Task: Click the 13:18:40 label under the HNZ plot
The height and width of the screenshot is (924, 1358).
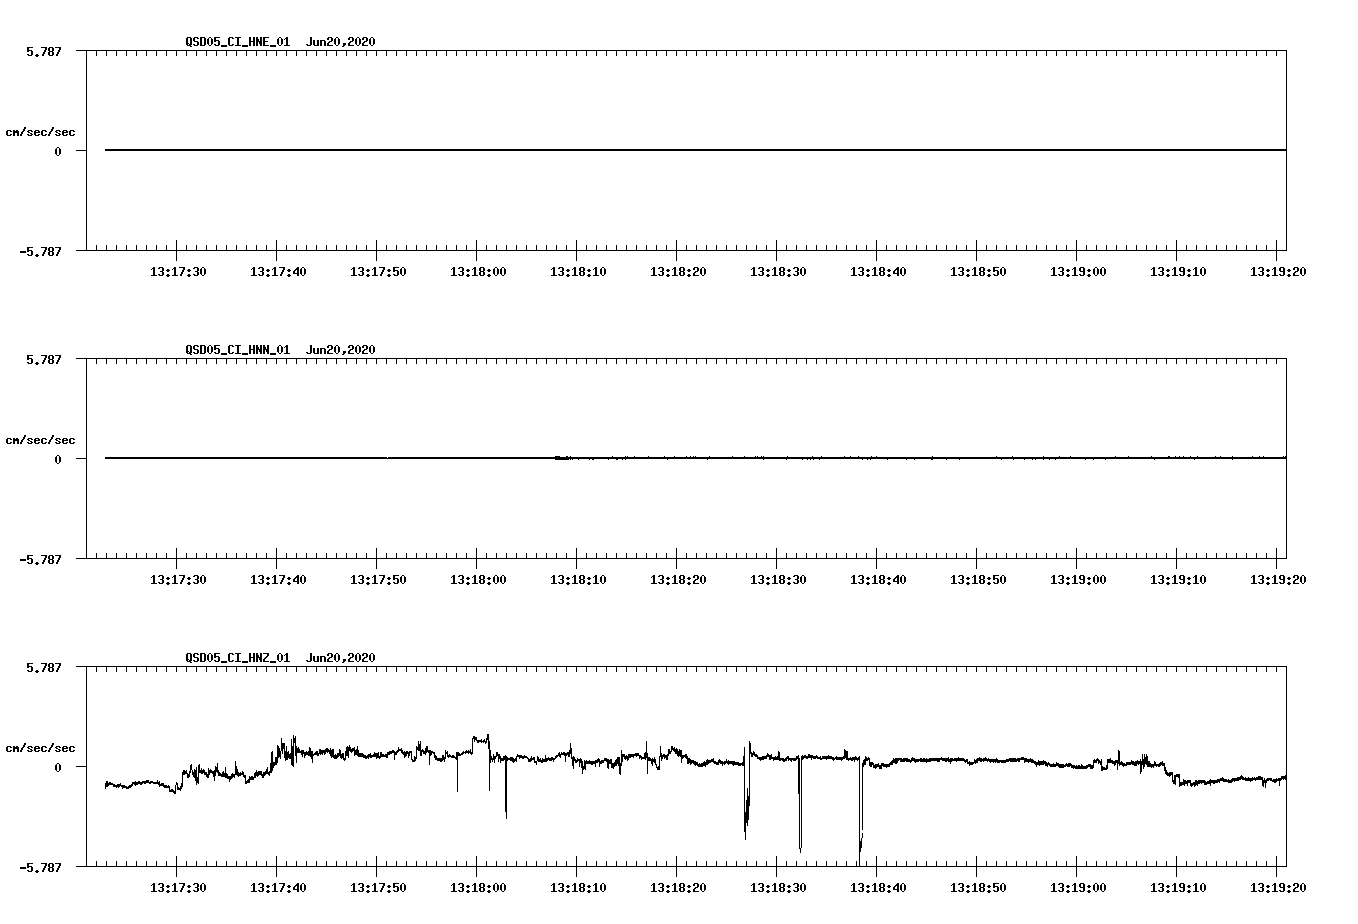Action: pyautogui.click(x=878, y=888)
